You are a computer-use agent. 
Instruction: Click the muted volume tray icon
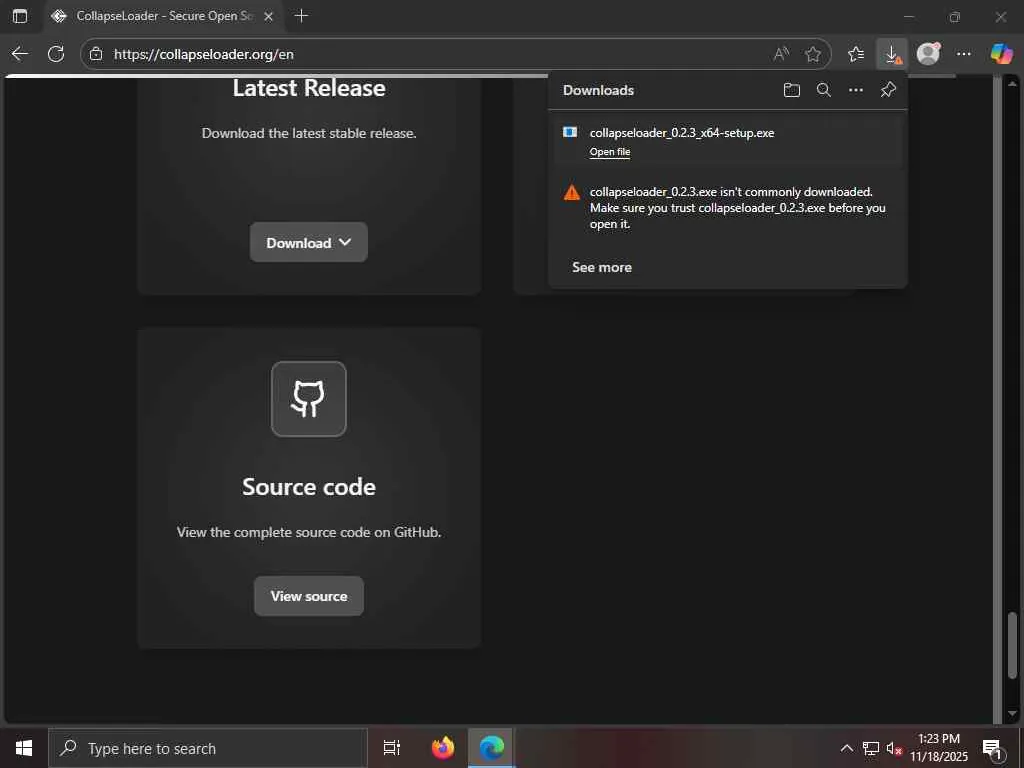(894, 748)
